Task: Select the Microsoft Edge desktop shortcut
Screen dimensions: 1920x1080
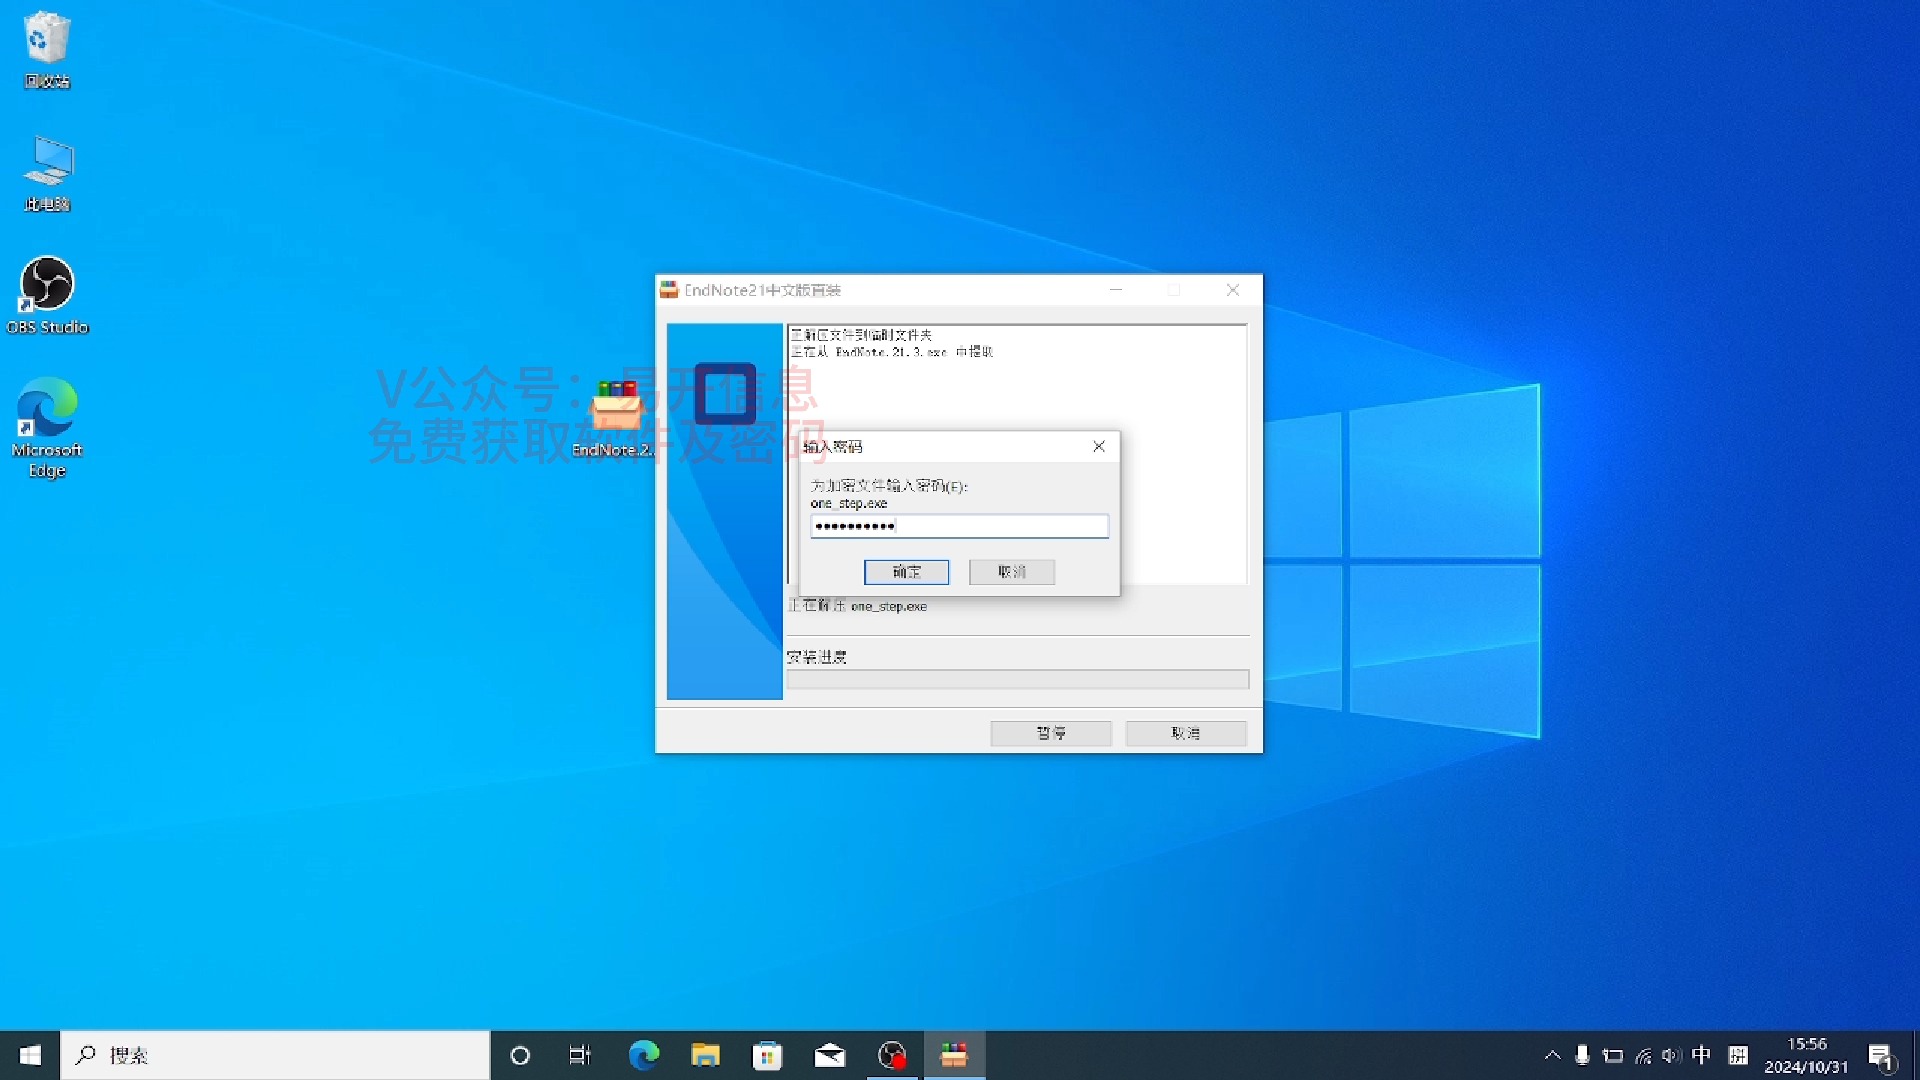Action: click(x=47, y=427)
